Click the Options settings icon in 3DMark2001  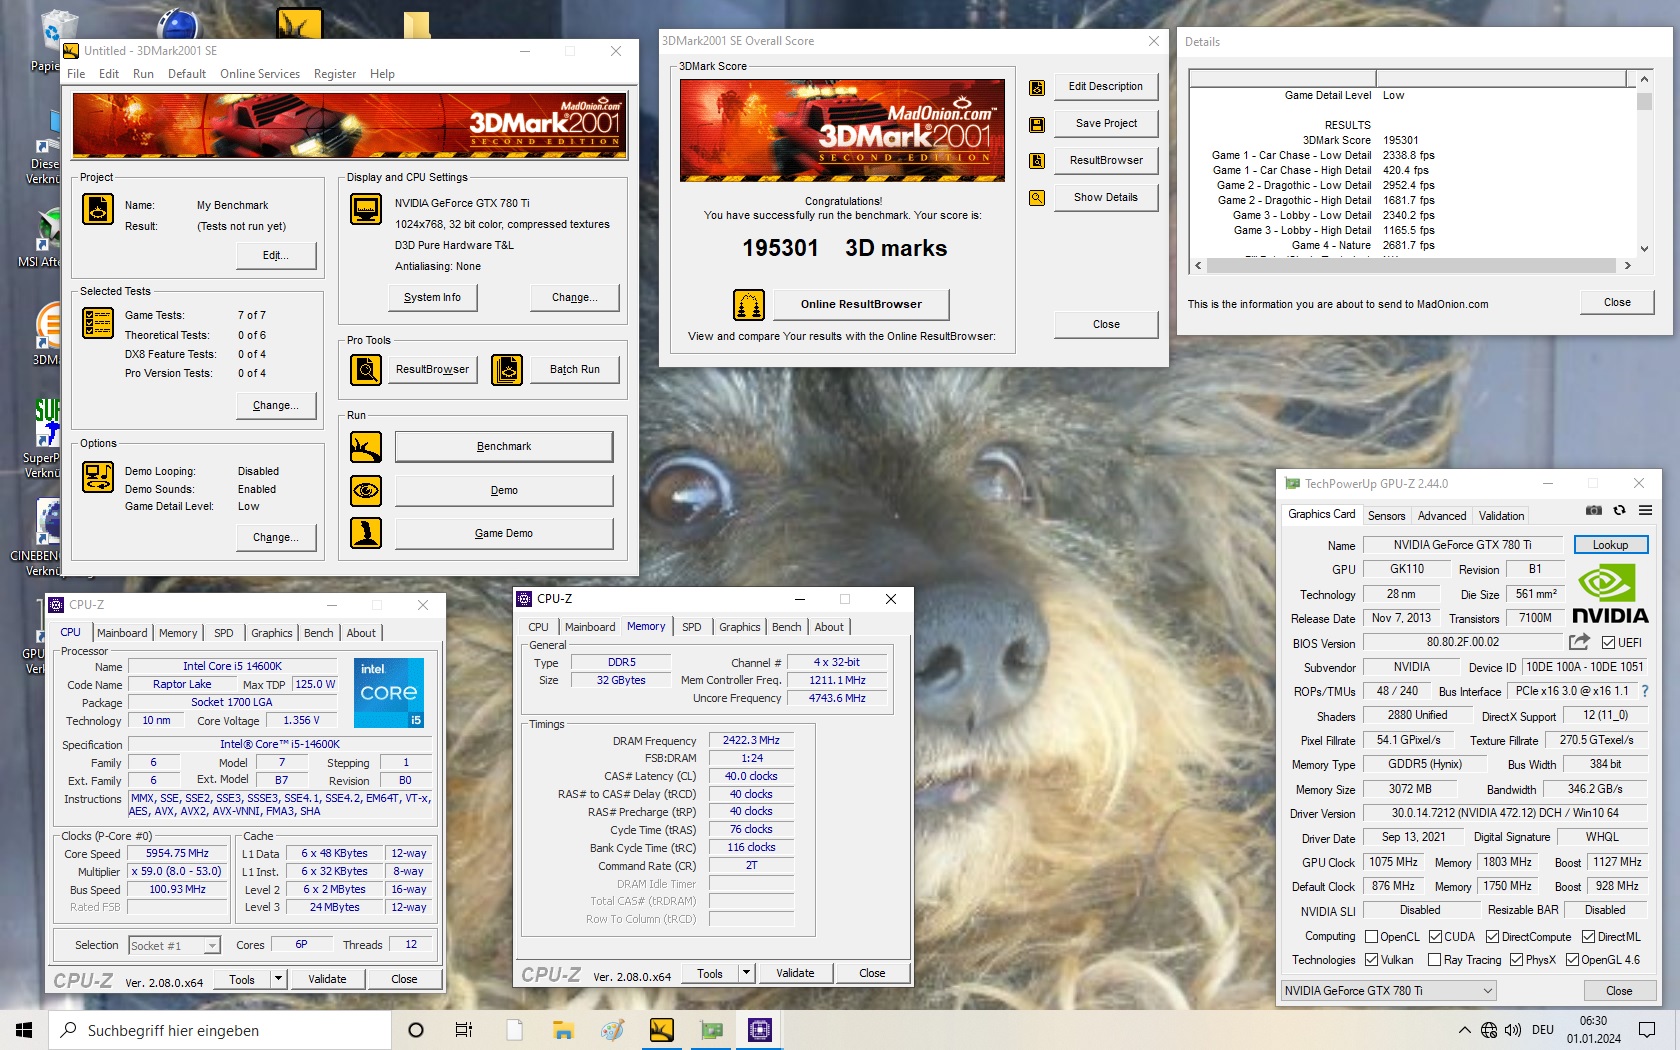coord(98,477)
